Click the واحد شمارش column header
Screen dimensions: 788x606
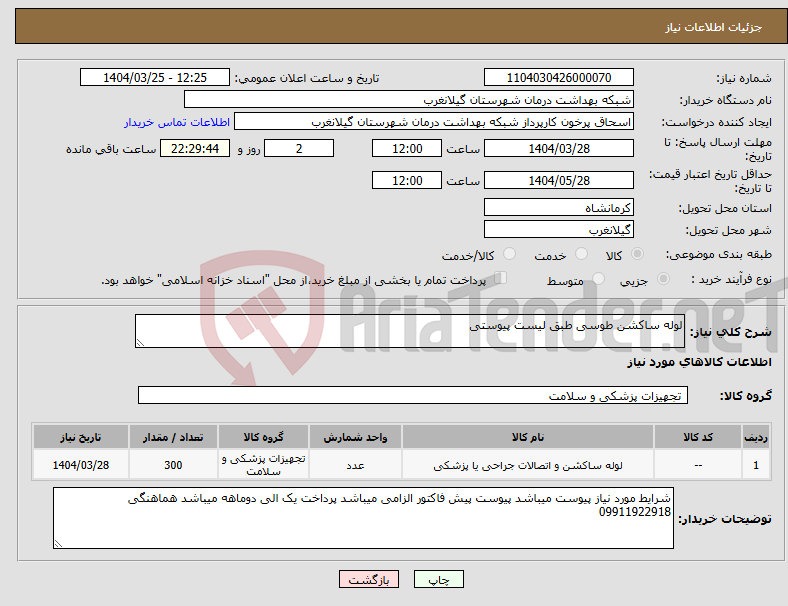tap(355, 437)
